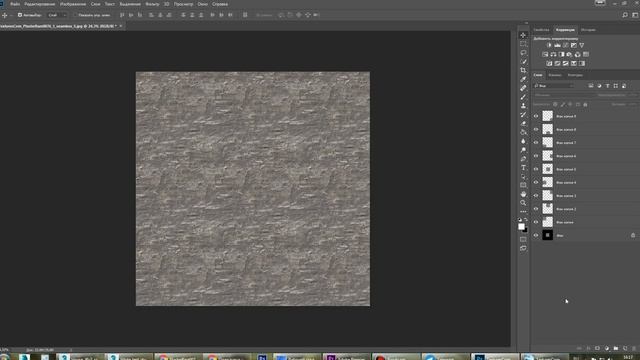Click the delete layer trash icon
The image size is (640, 360).
coord(634,349)
